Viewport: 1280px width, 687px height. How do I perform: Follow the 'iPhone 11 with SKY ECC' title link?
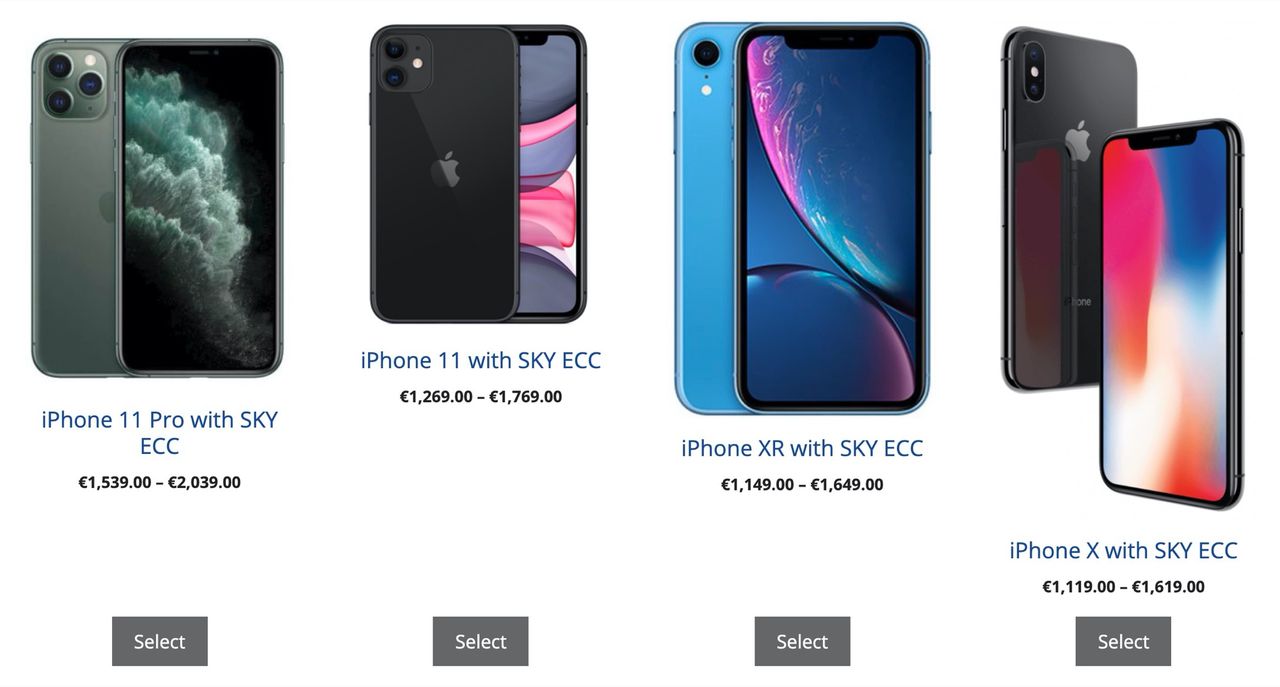481,360
